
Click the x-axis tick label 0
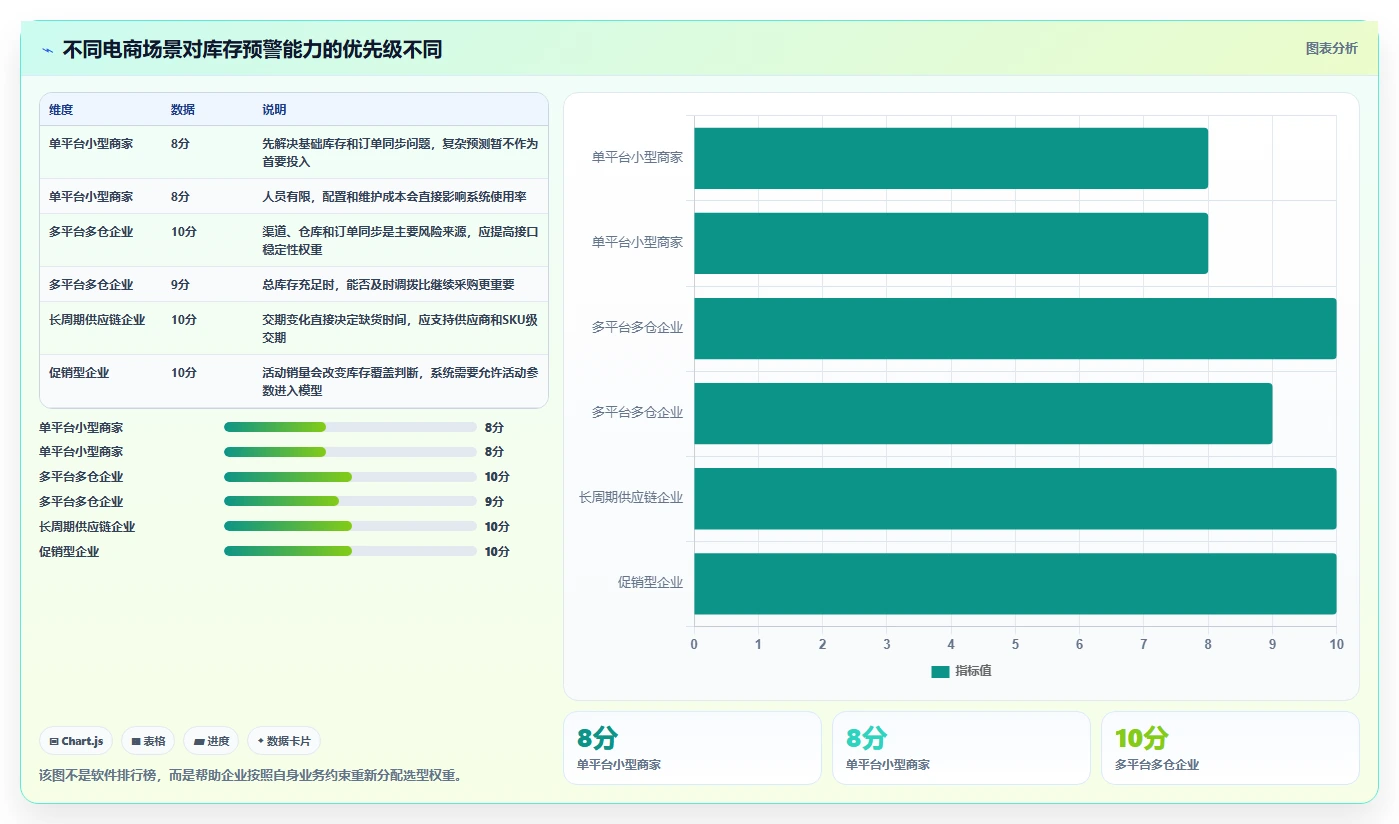[694, 644]
